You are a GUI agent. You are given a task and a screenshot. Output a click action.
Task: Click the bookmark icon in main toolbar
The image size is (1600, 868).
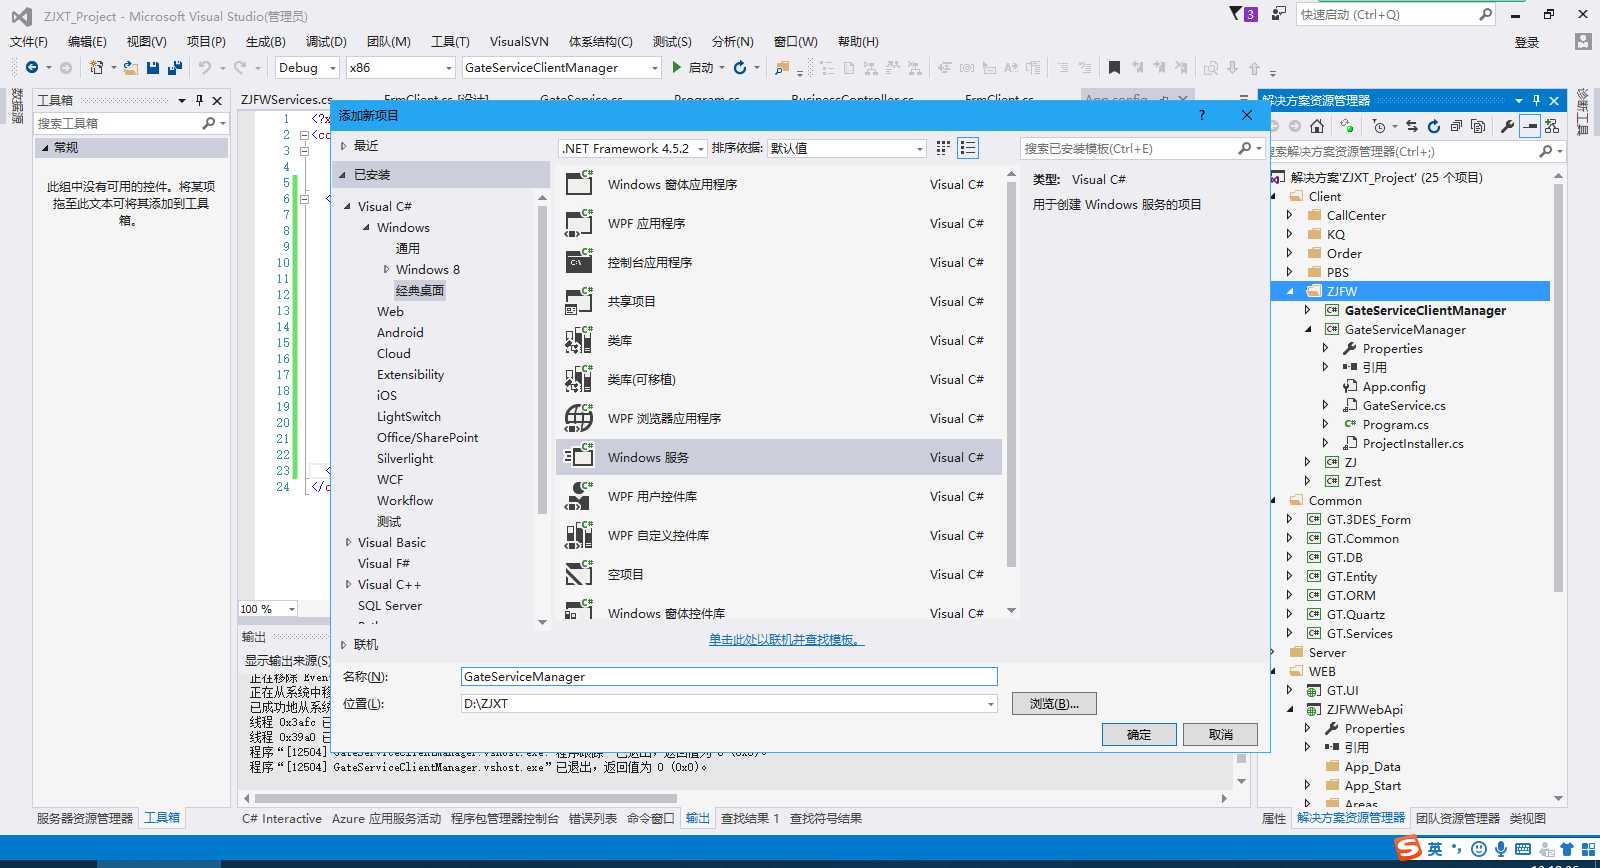click(1114, 68)
